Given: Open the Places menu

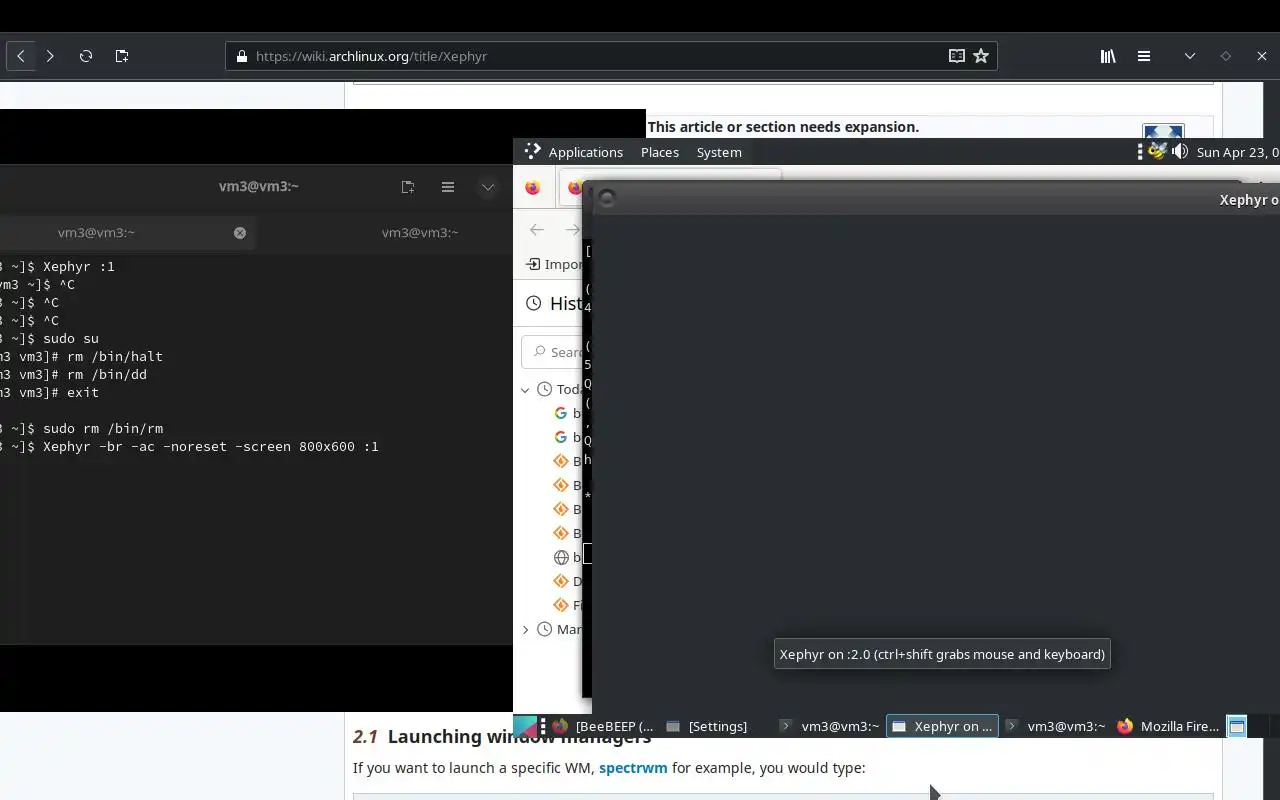Looking at the screenshot, I should pos(660,152).
